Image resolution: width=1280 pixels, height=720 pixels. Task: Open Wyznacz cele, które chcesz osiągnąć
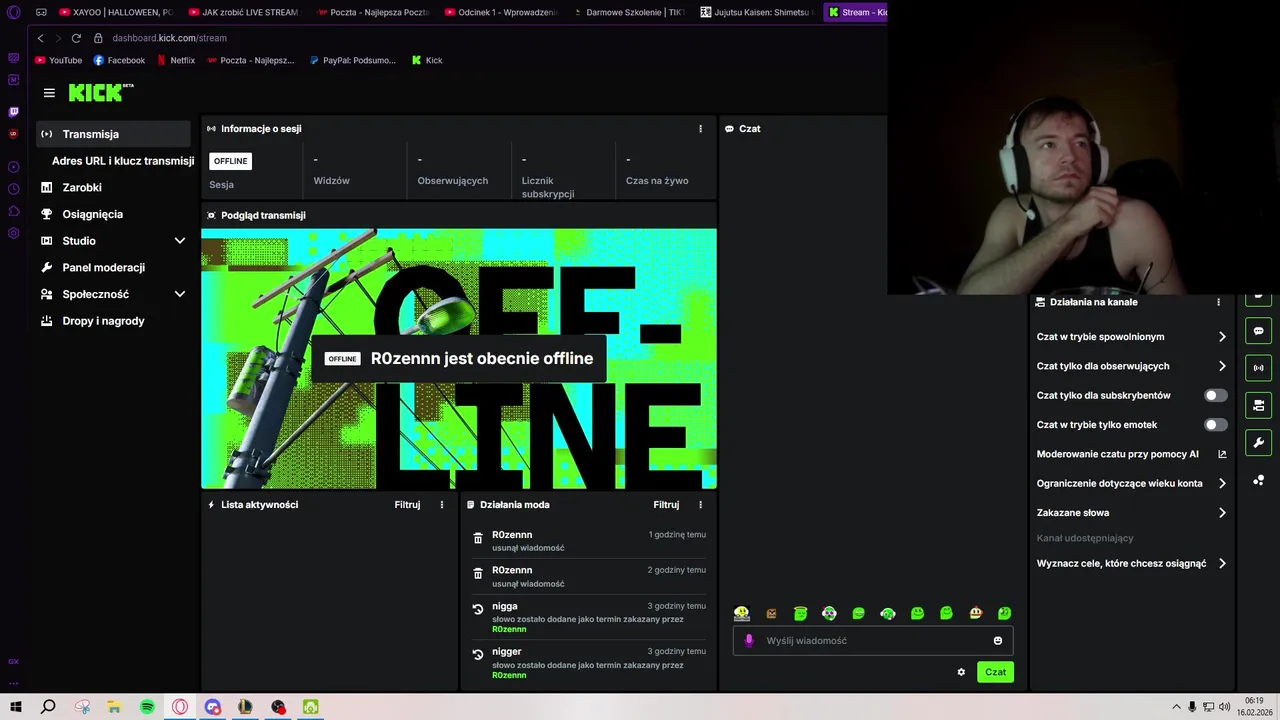coord(1131,563)
